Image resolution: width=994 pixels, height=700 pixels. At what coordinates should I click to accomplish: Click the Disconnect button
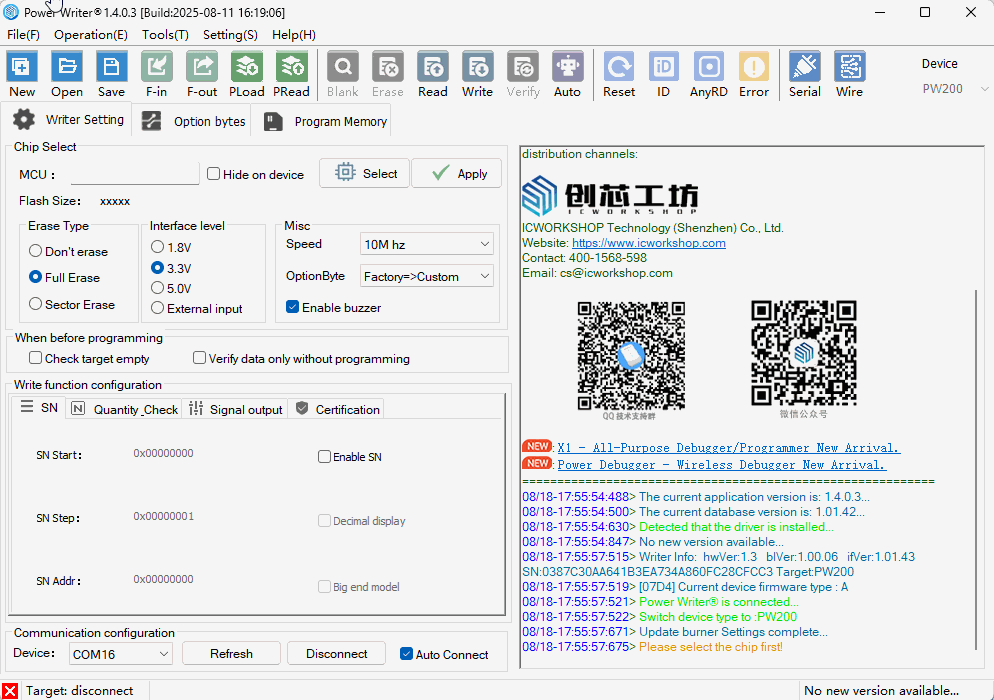click(x=337, y=653)
